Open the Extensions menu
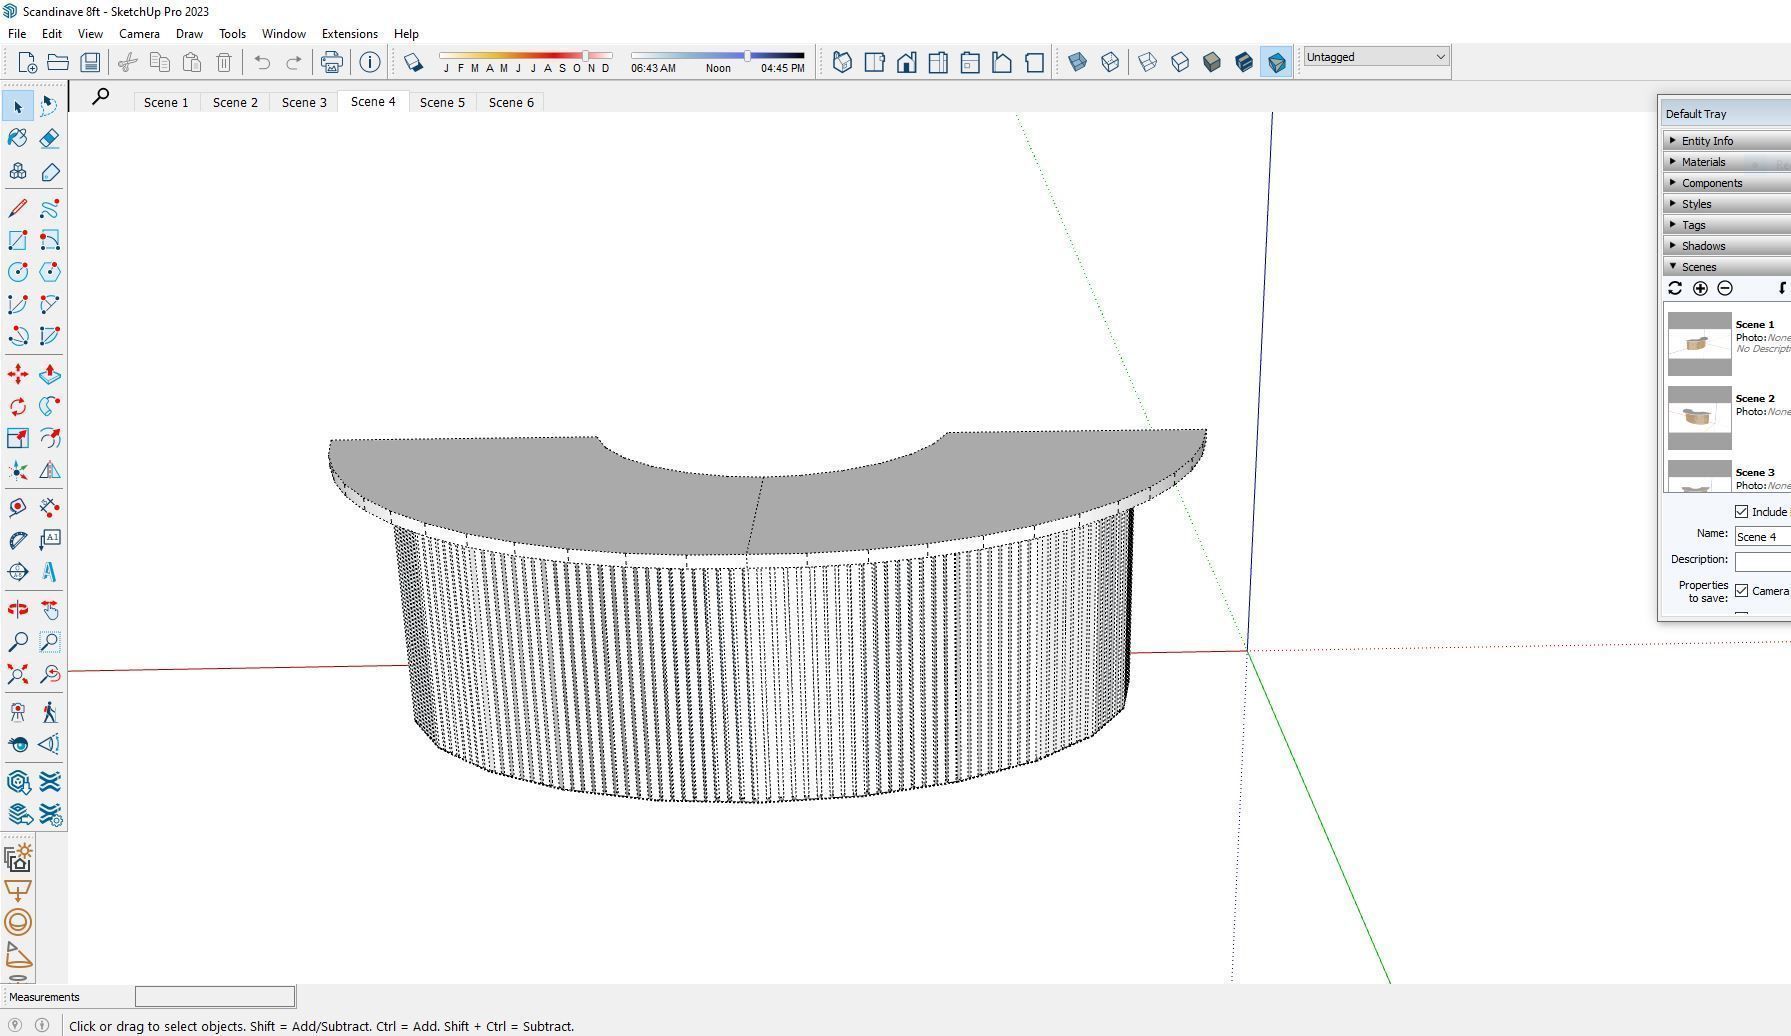The height and width of the screenshot is (1036, 1791). pyautogui.click(x=349, y=34)
